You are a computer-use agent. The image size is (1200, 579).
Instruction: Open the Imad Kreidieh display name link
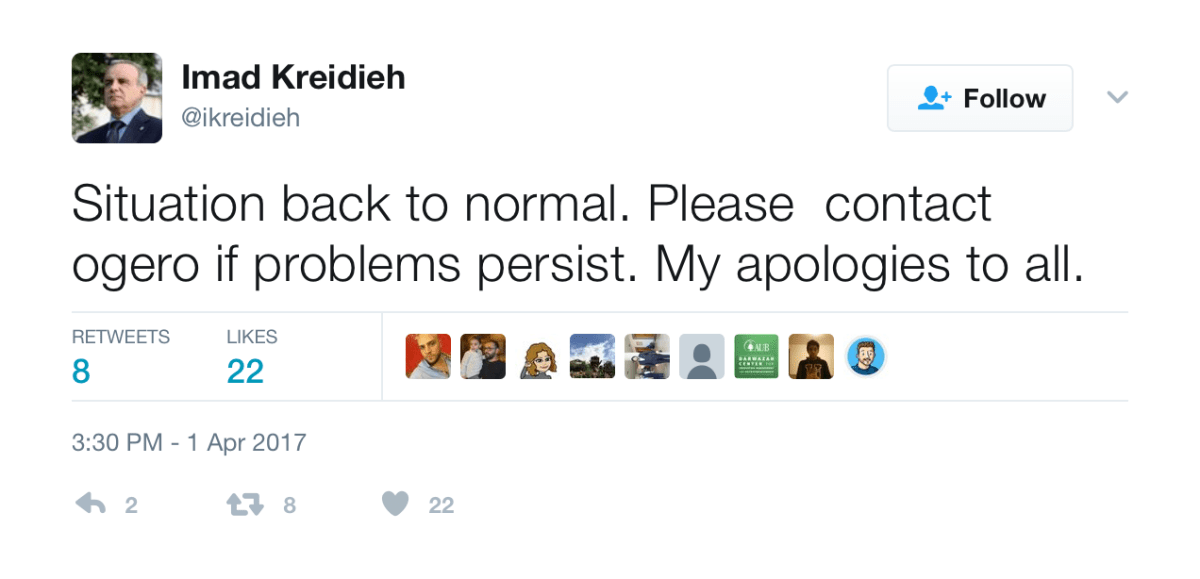click(x=293, y=77)
